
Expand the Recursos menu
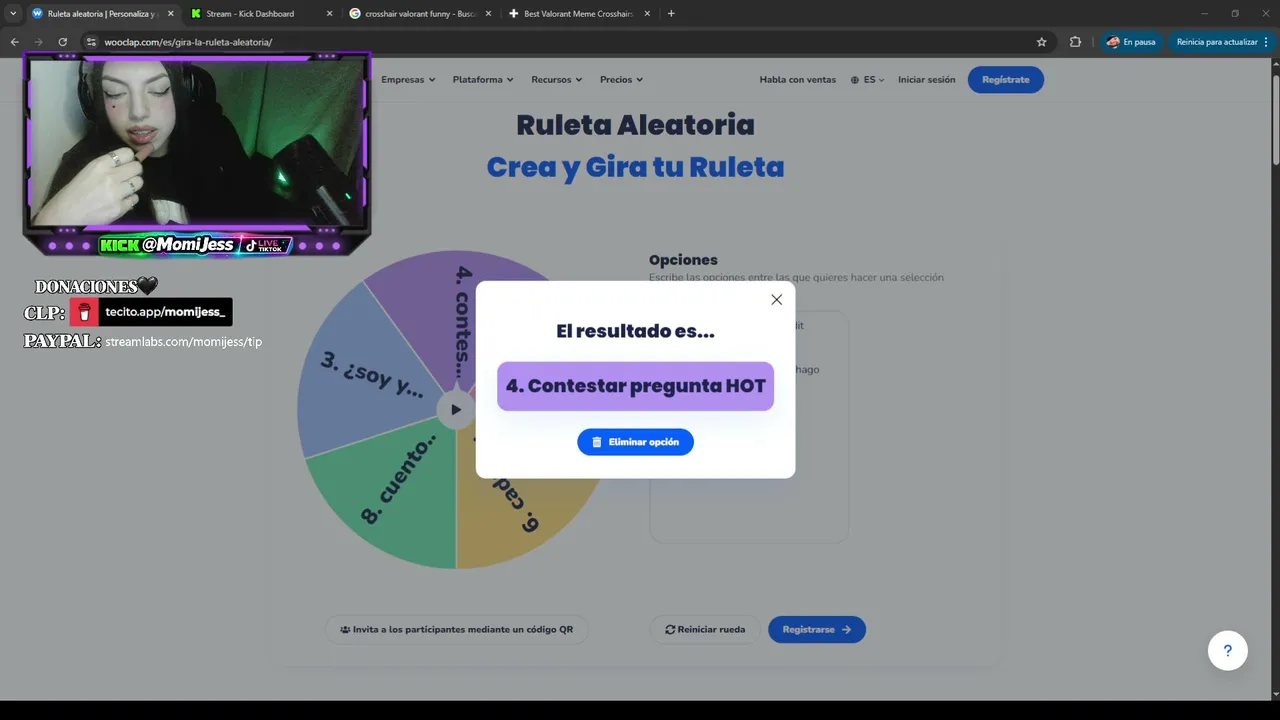[x=557, y=80]
